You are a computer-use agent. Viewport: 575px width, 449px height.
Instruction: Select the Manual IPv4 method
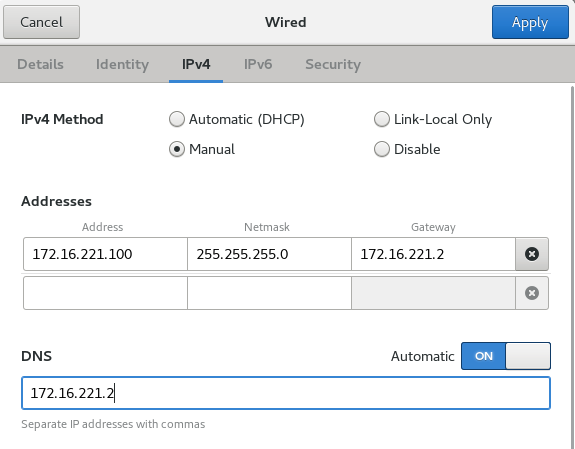point(202,149)
